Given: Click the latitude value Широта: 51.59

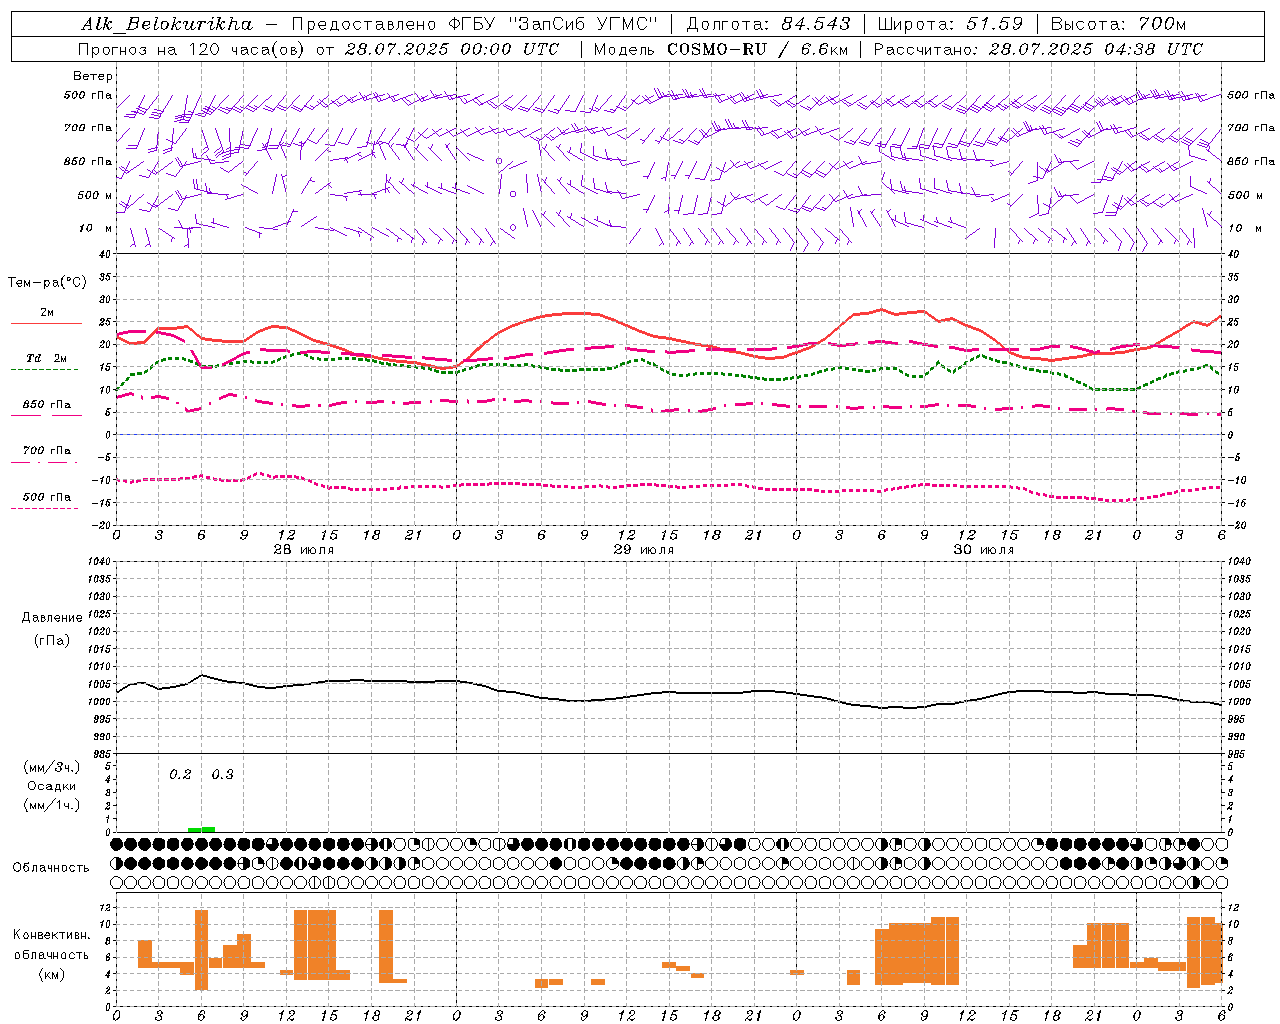Looking at the screenshot, I should 950,24.
